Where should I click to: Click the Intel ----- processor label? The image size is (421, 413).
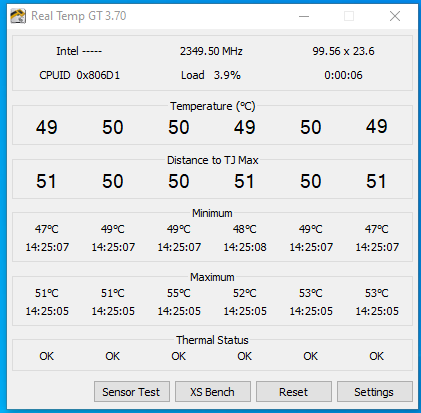click(x=79, y=51)
